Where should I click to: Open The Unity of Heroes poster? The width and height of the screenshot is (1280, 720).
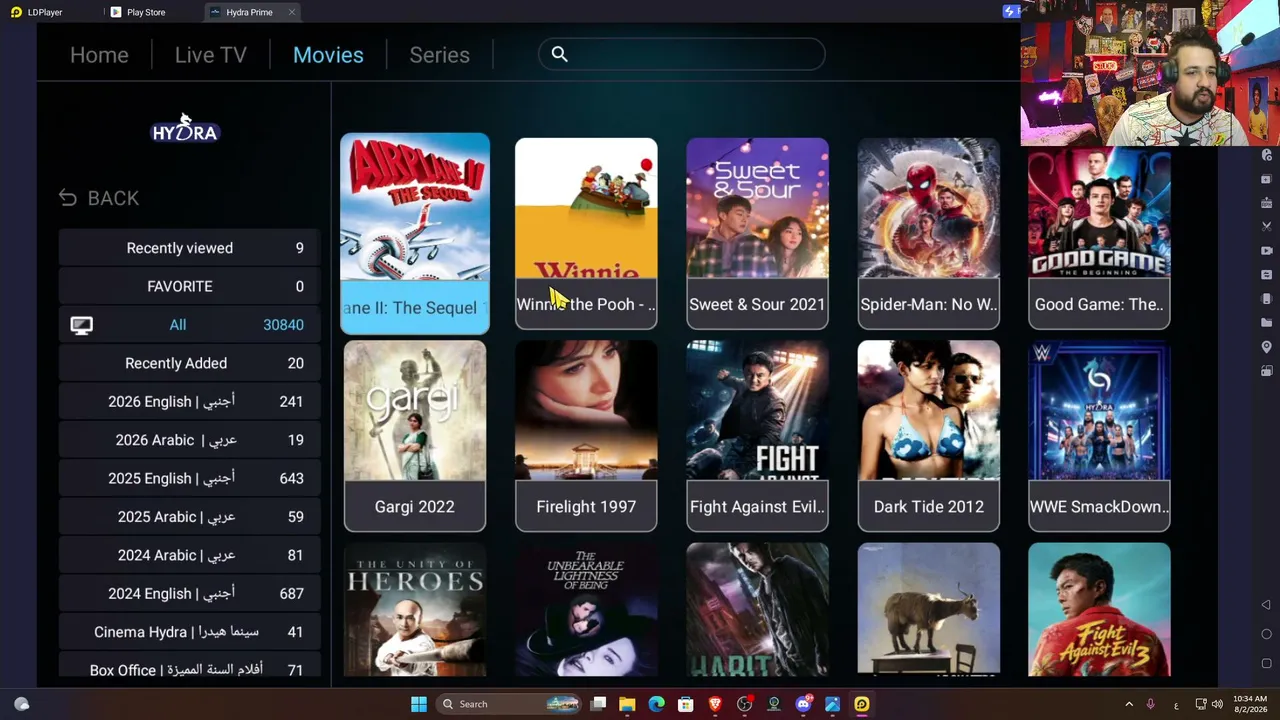pyautogui.click(x=415, y=610)
